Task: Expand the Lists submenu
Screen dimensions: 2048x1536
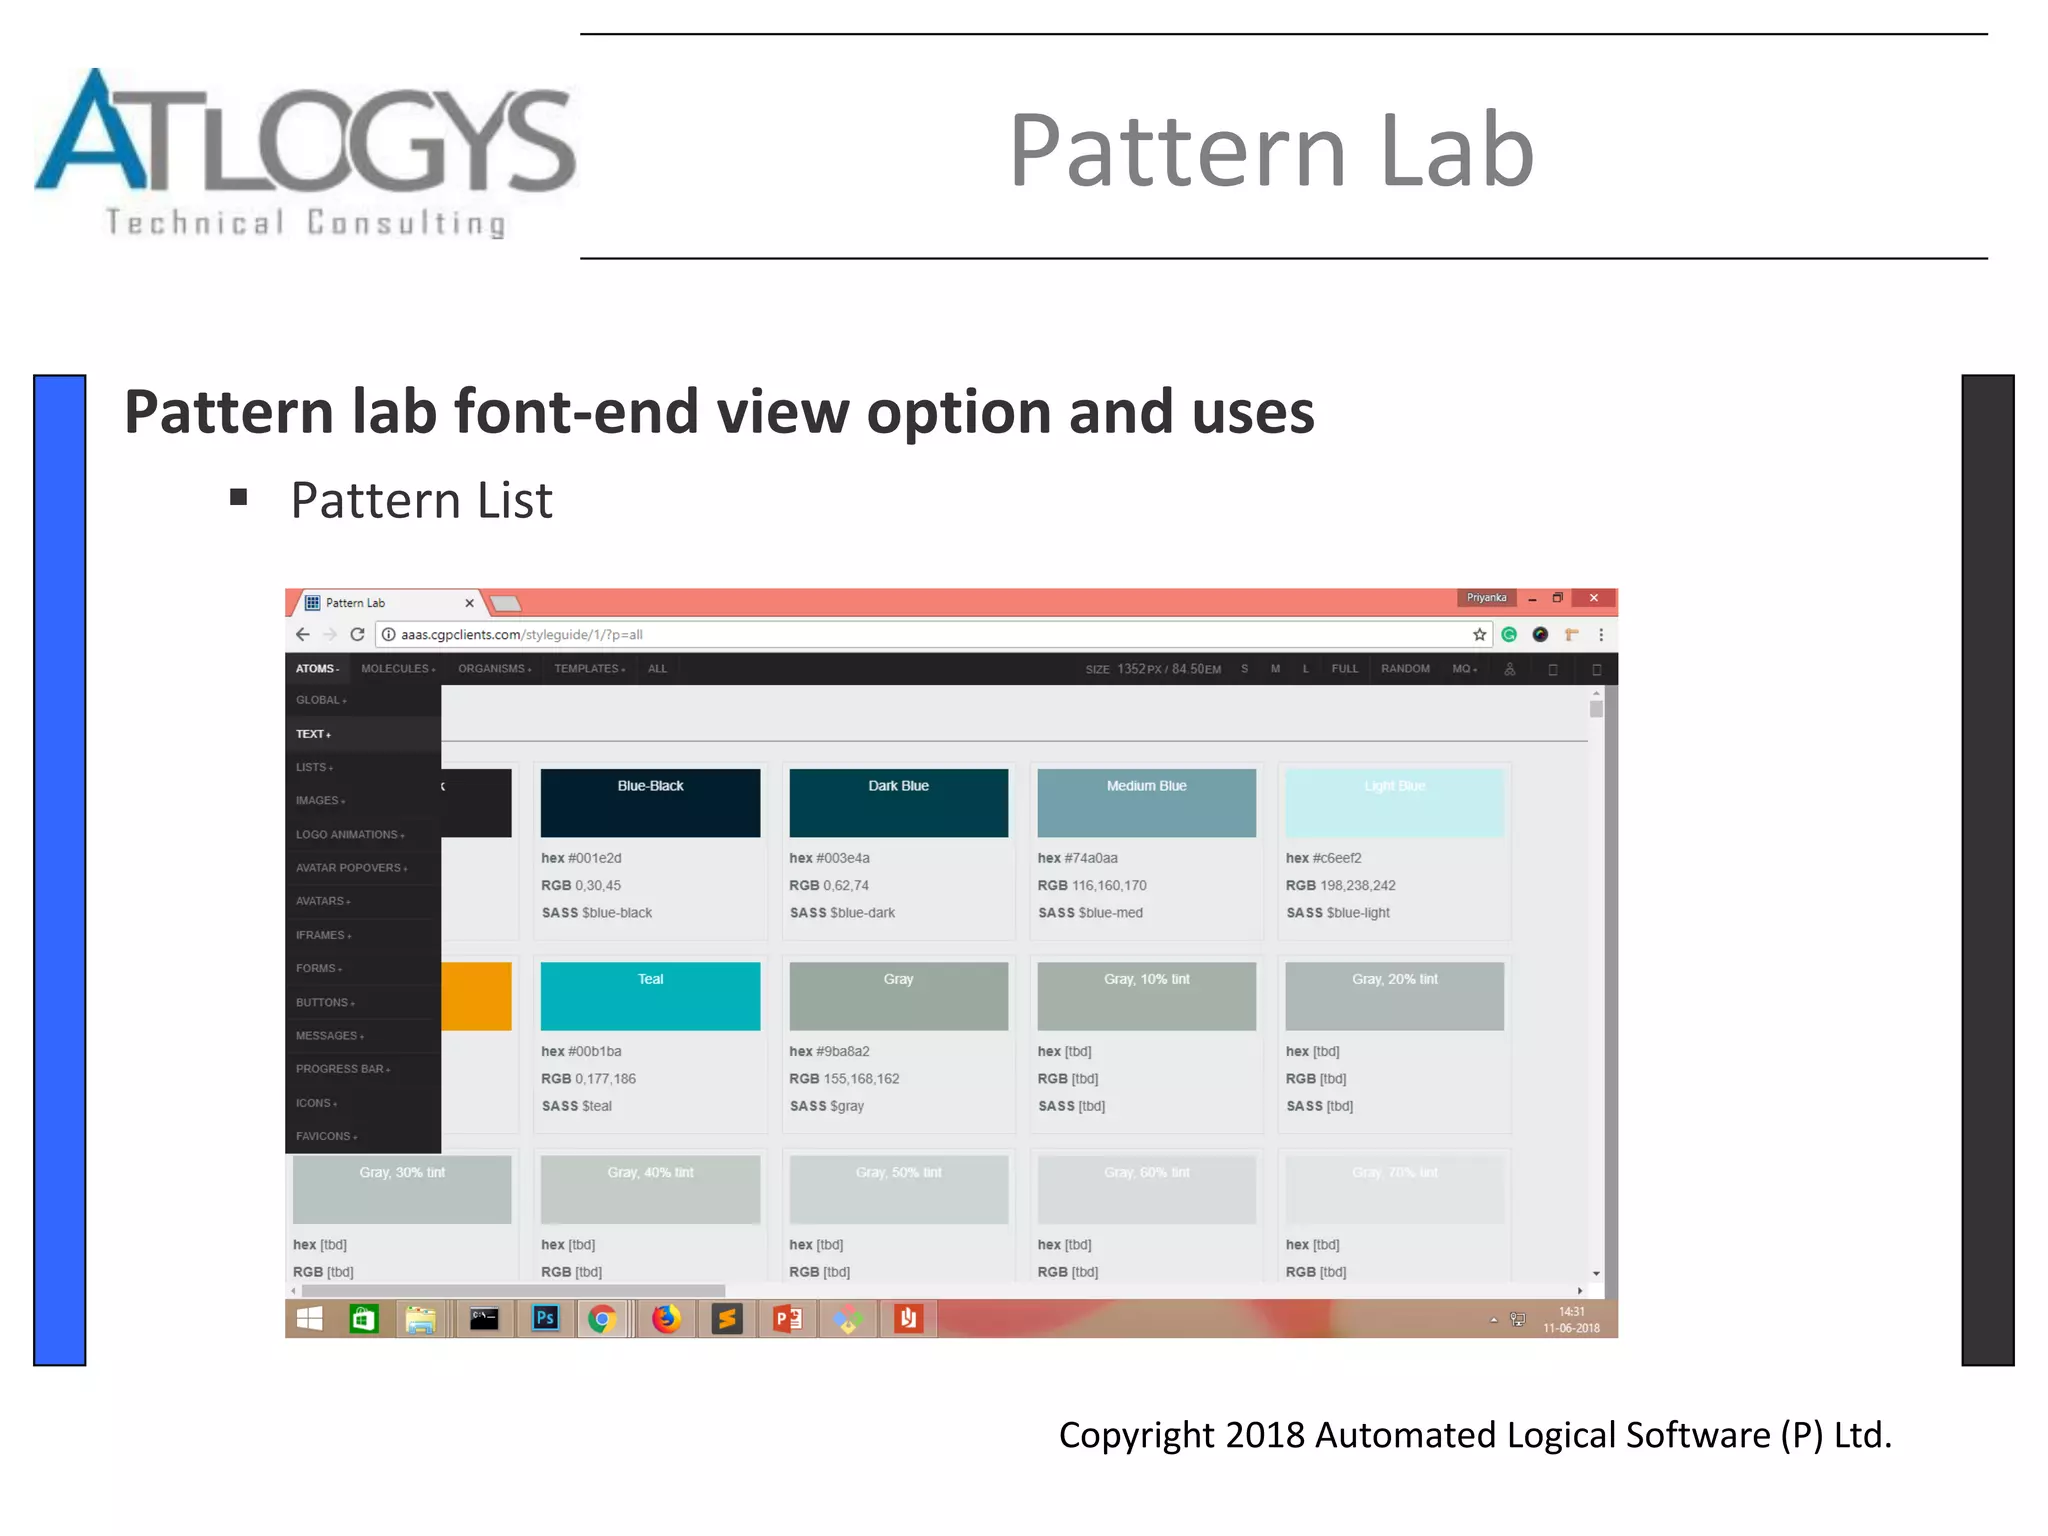Action: coord(363,767)
